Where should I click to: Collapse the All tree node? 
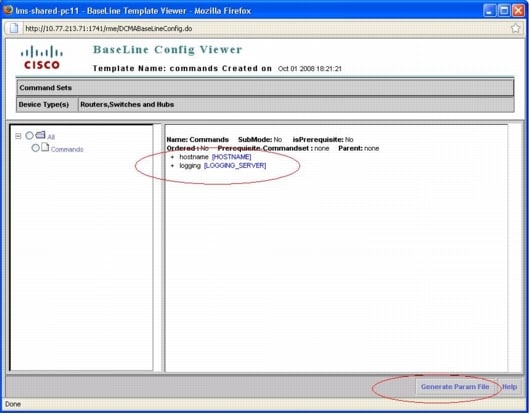pos(18,136)
